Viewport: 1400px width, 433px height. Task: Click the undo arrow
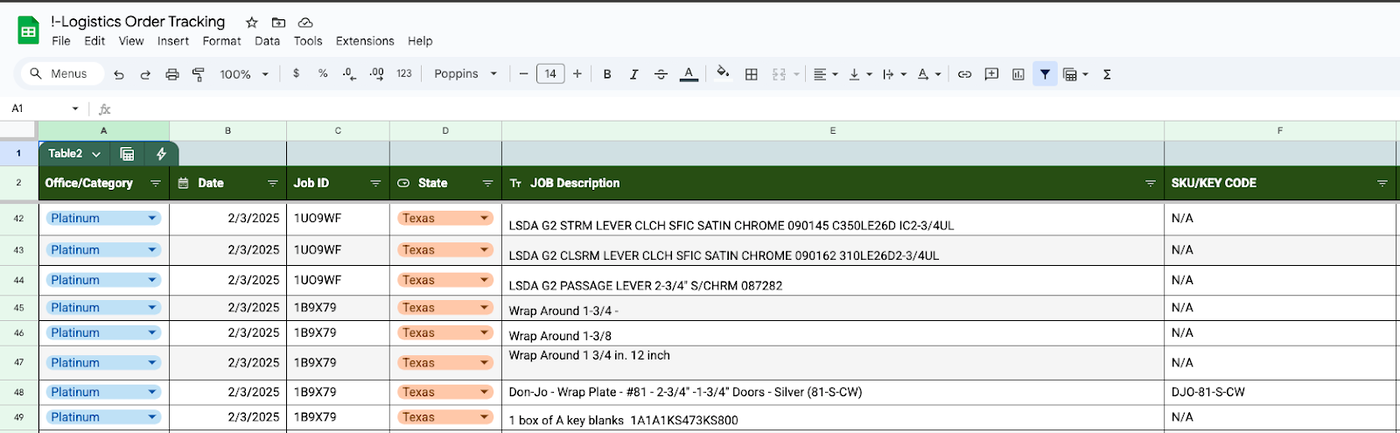click(119, 74)
